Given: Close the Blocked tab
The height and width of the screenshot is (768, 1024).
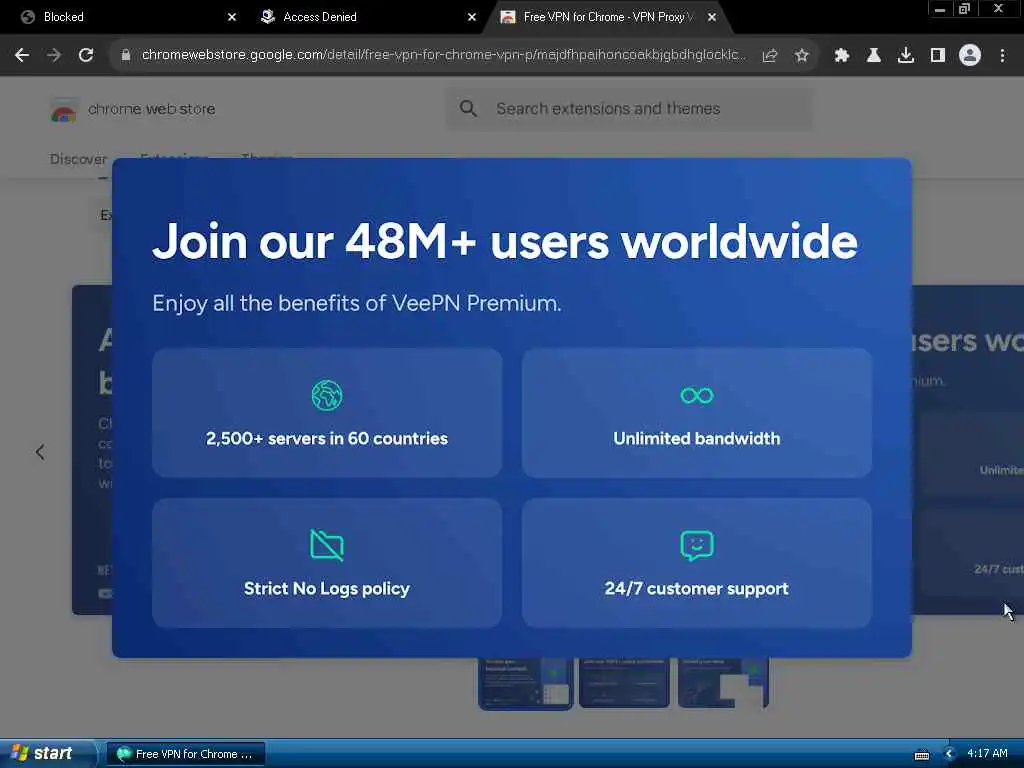Looking at the screenshot, I should pos(232,17).
